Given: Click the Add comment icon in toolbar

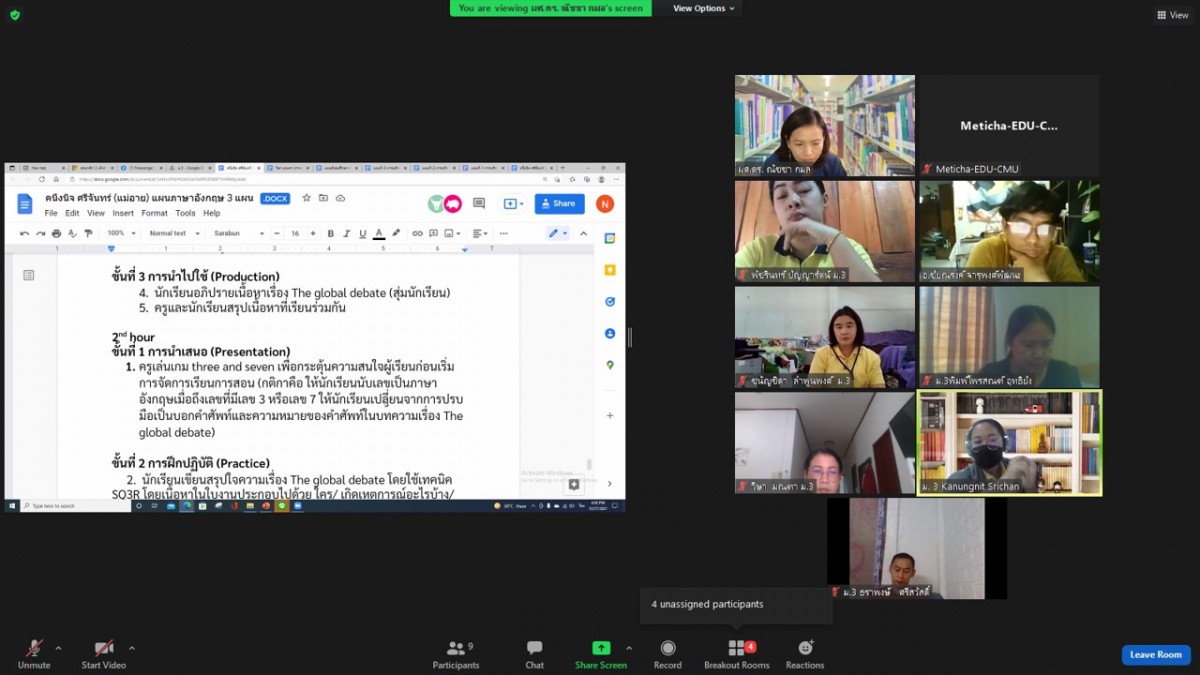Looking at the screenshot, I should (x=433, y=233).
